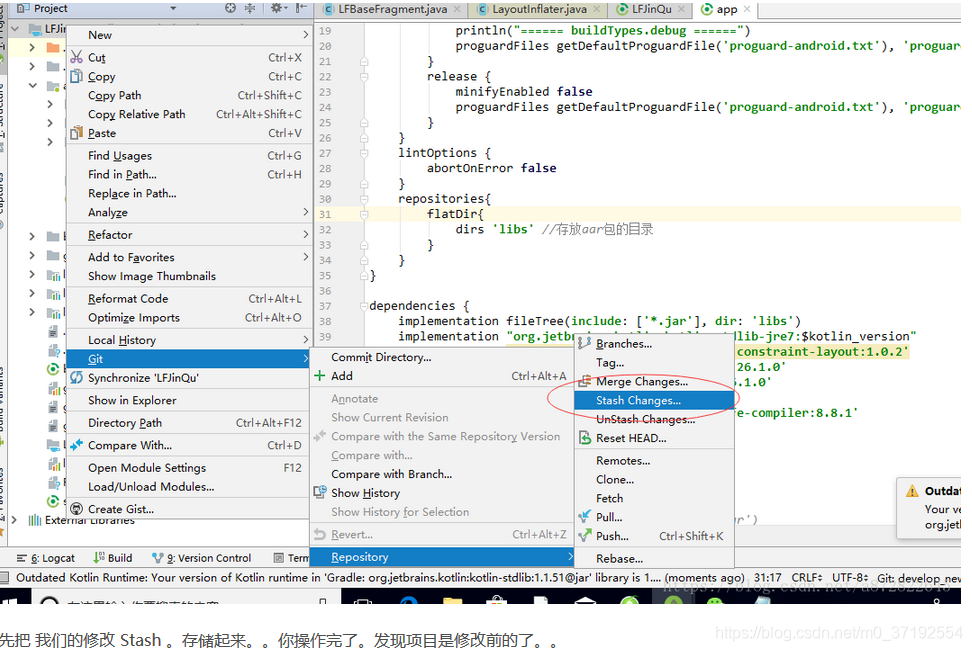Close the LFBaseFragment.java tab
The image size is (972, 651).
[x=457, y=9]
